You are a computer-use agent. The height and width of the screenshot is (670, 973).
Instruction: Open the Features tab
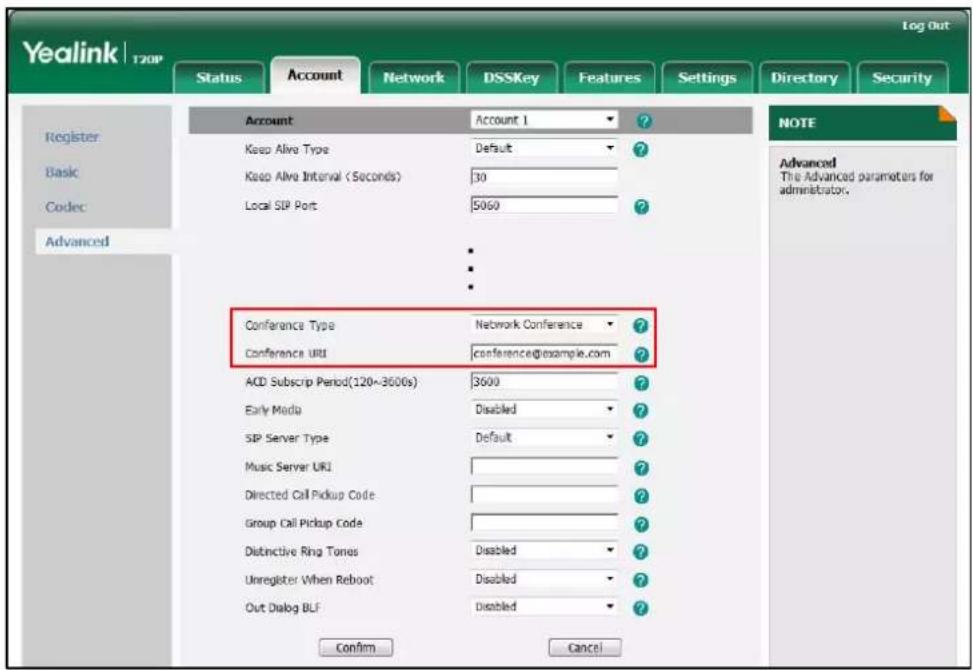tap(609, 78)
